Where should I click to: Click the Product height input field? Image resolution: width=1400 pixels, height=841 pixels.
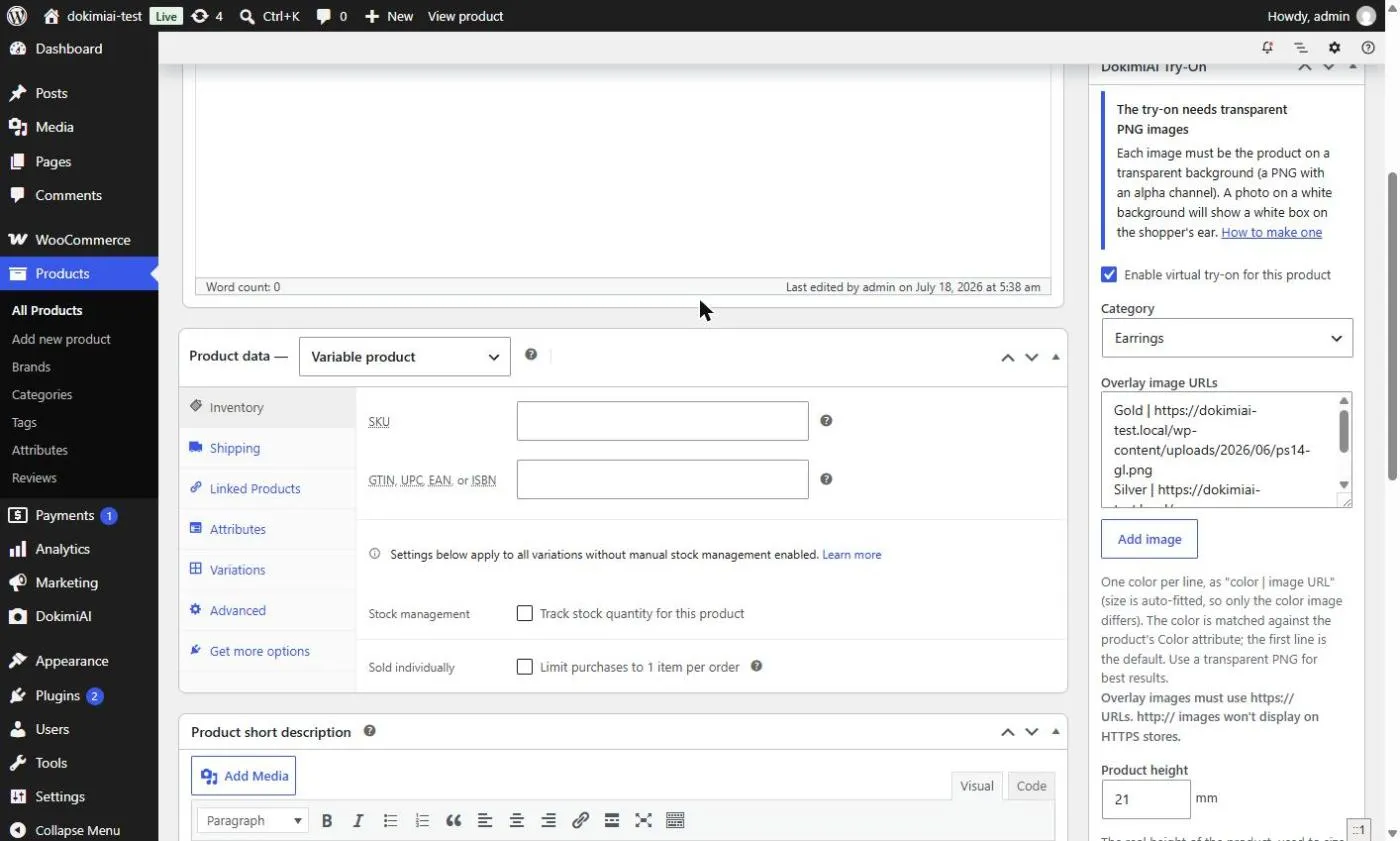pos(1146,799)
